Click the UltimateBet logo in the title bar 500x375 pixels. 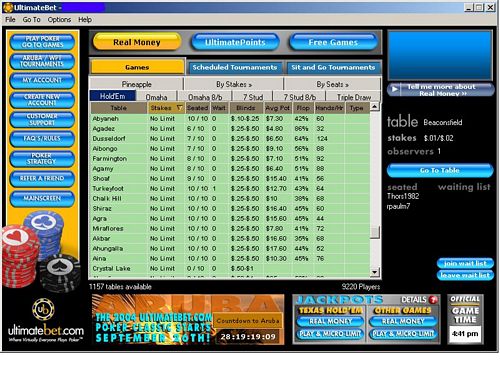point(7,7)
